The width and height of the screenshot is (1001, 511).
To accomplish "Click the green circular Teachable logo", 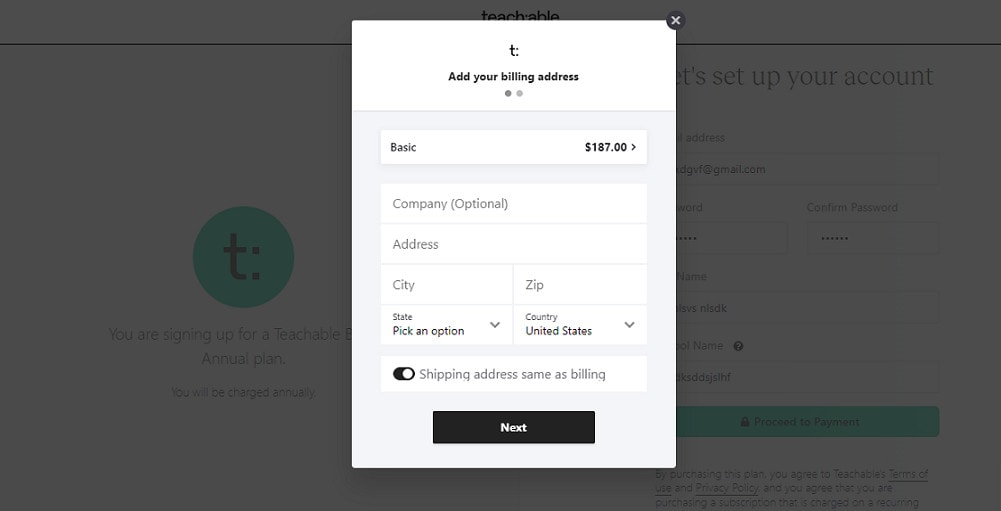I will pyautogui.click(x=243, y=257).
